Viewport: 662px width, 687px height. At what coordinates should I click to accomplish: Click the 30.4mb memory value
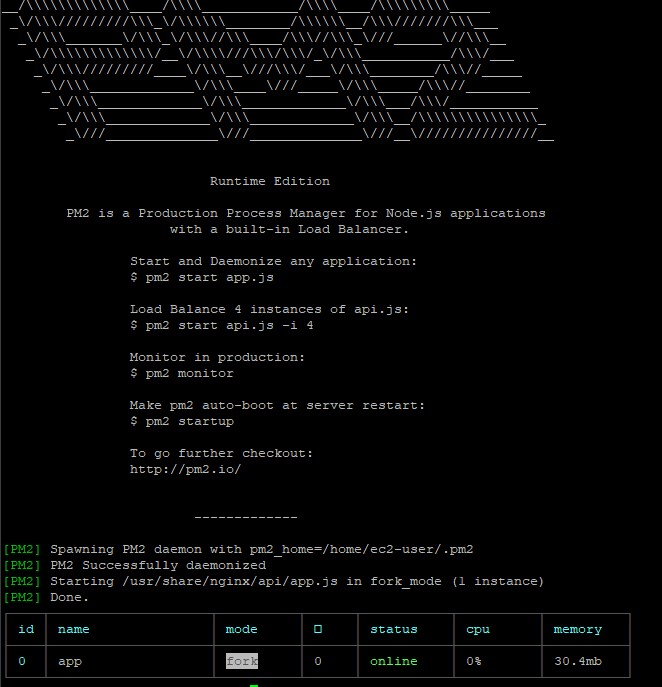[x=577, y=661]
